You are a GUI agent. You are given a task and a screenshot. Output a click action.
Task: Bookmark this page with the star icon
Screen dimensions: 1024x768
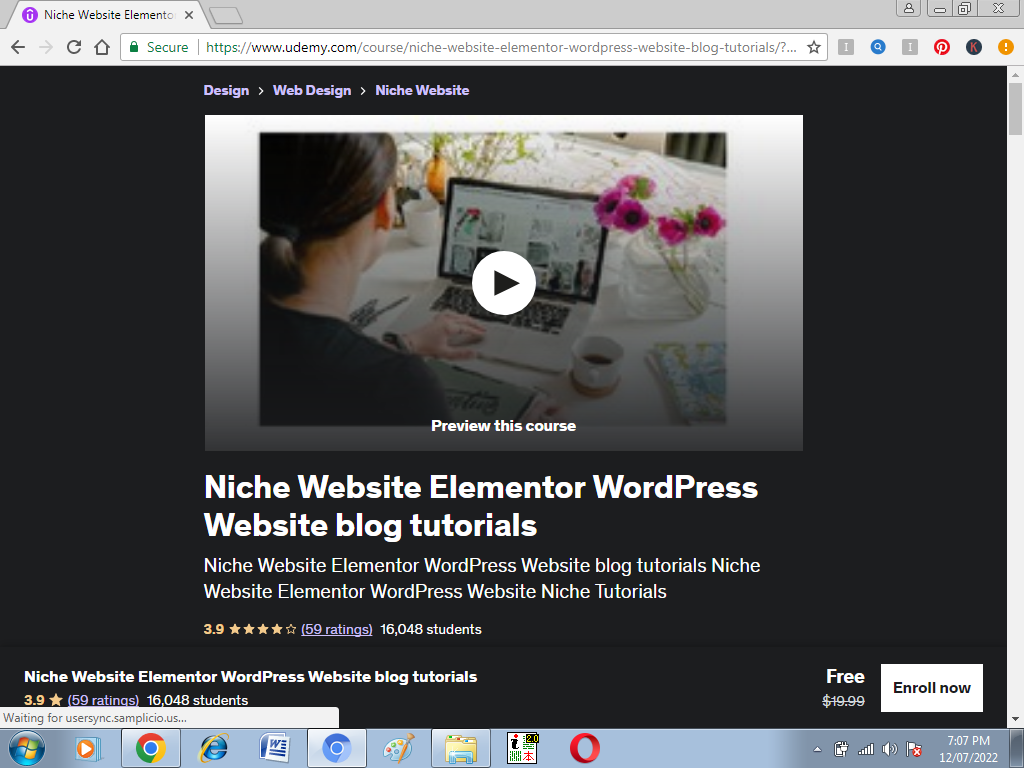(814, 47)
